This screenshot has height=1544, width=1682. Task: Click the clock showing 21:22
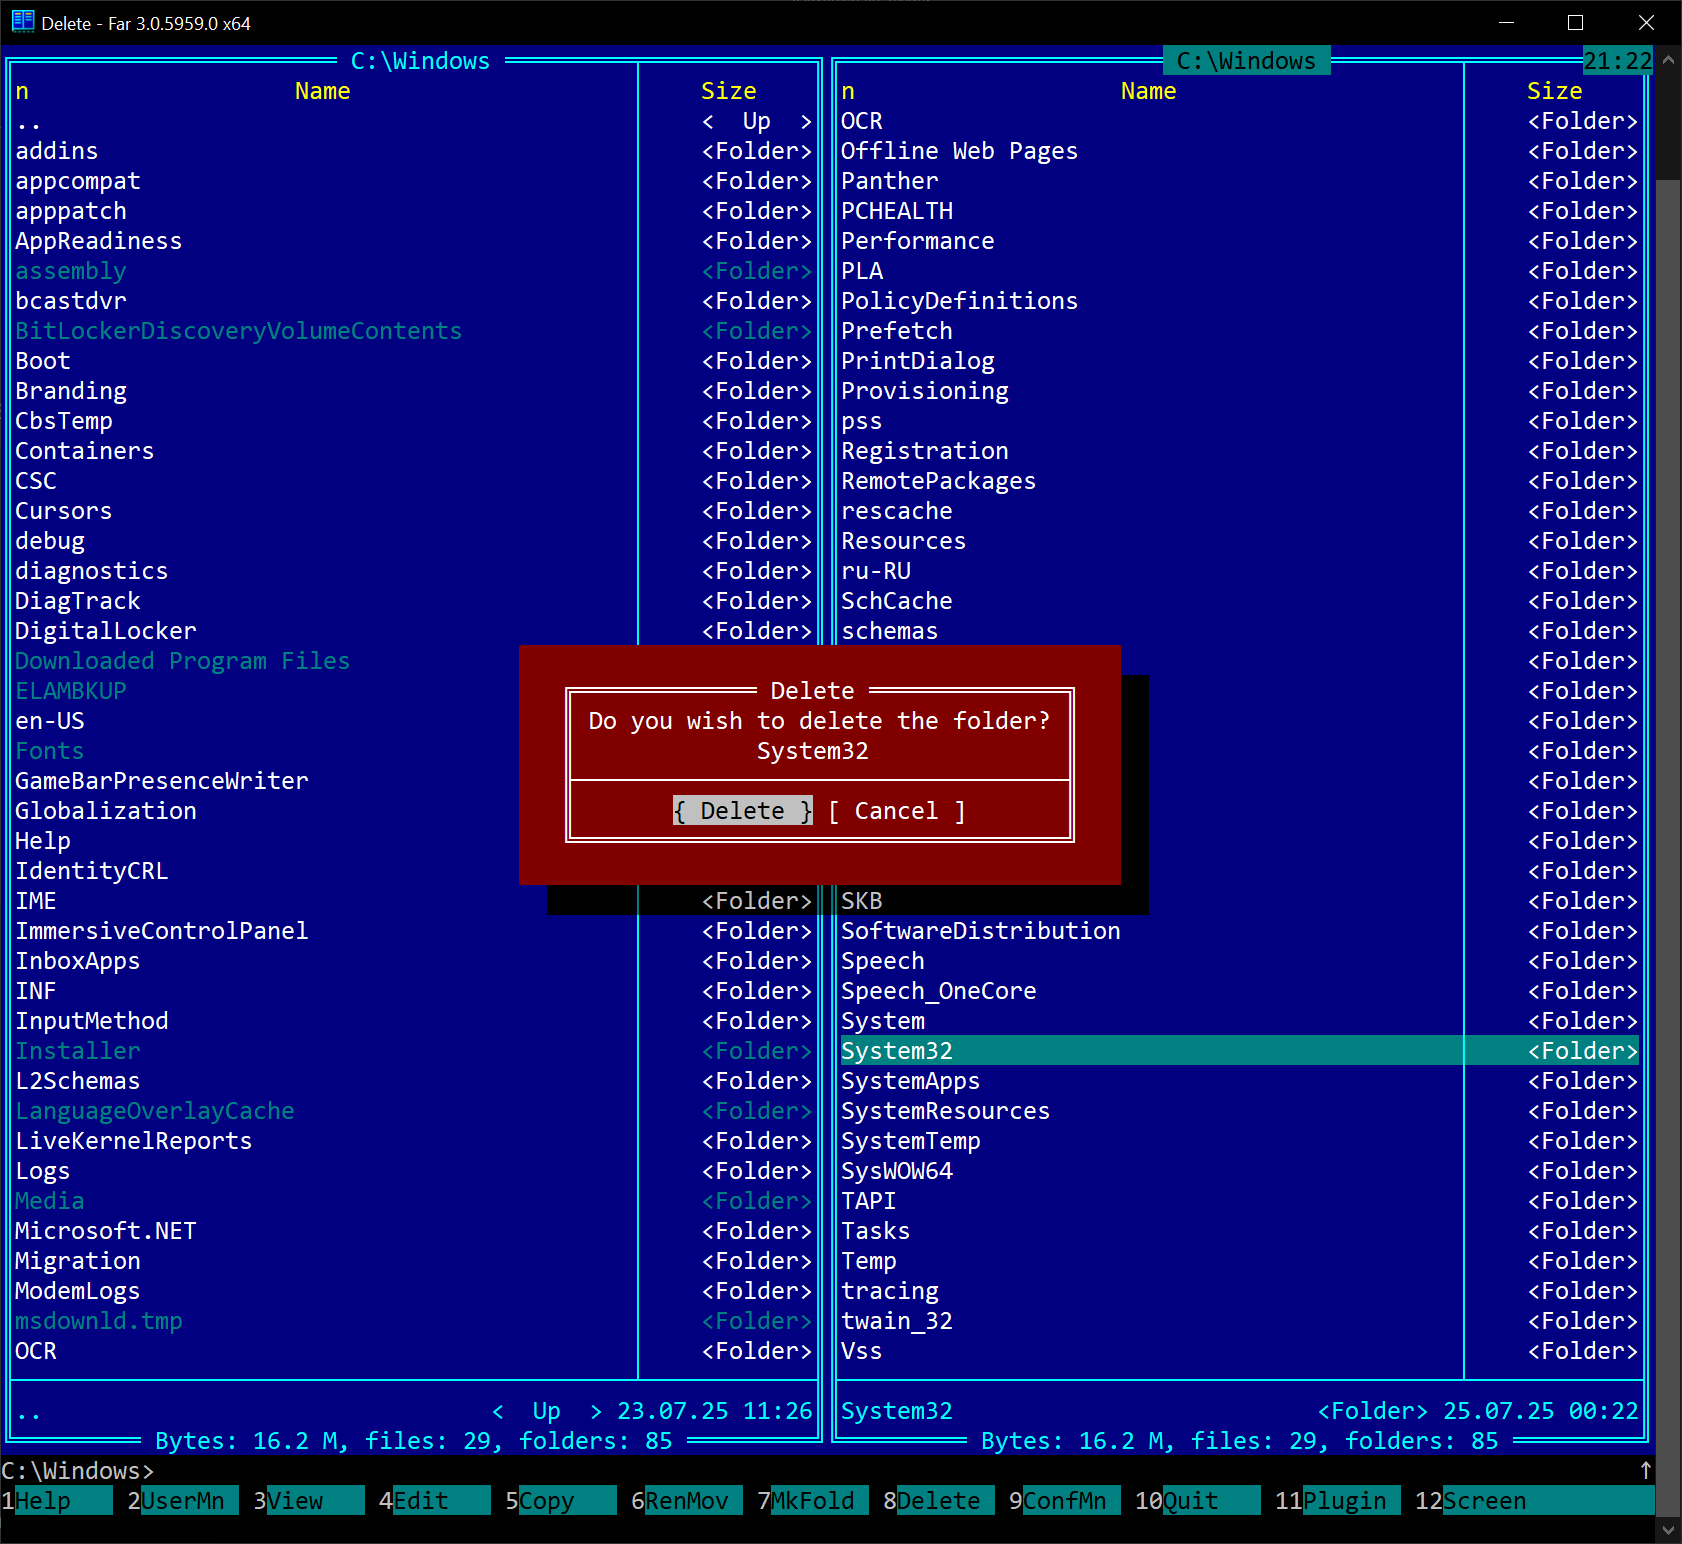(1618, 61)
